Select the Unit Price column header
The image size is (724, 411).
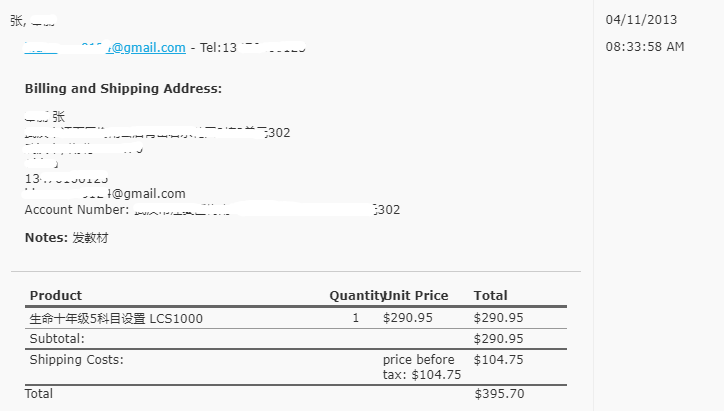point(416,296)
